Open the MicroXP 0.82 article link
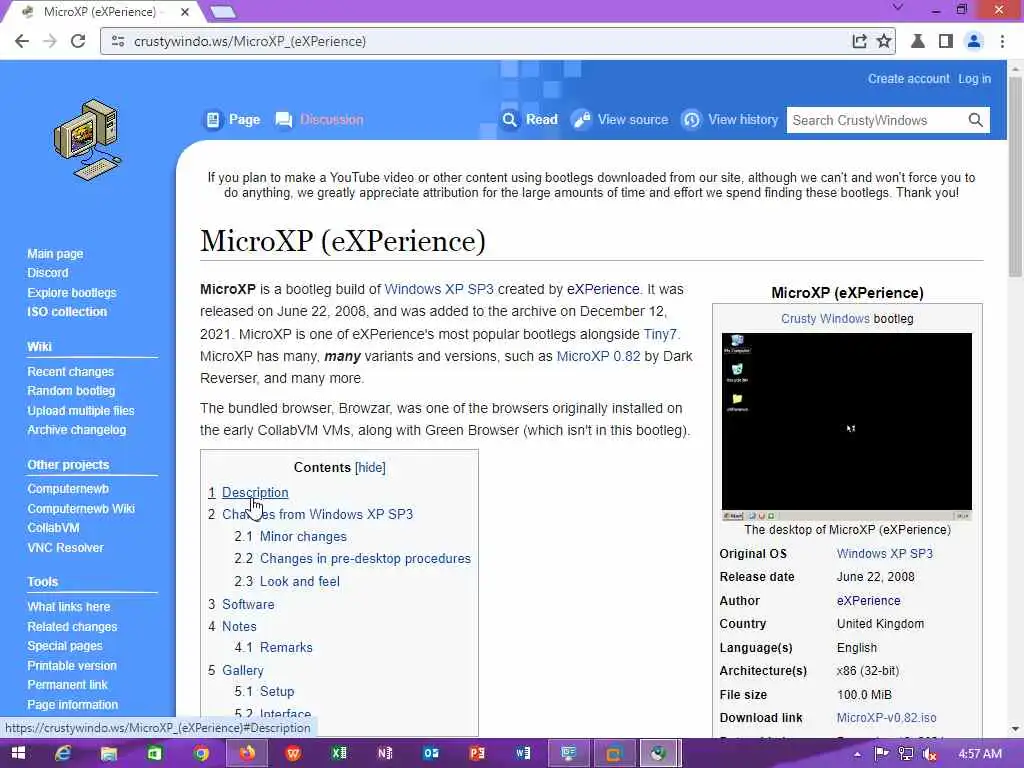Image resolution: width=1024 pixels, height=768 pixels. (x=598, y=357)
